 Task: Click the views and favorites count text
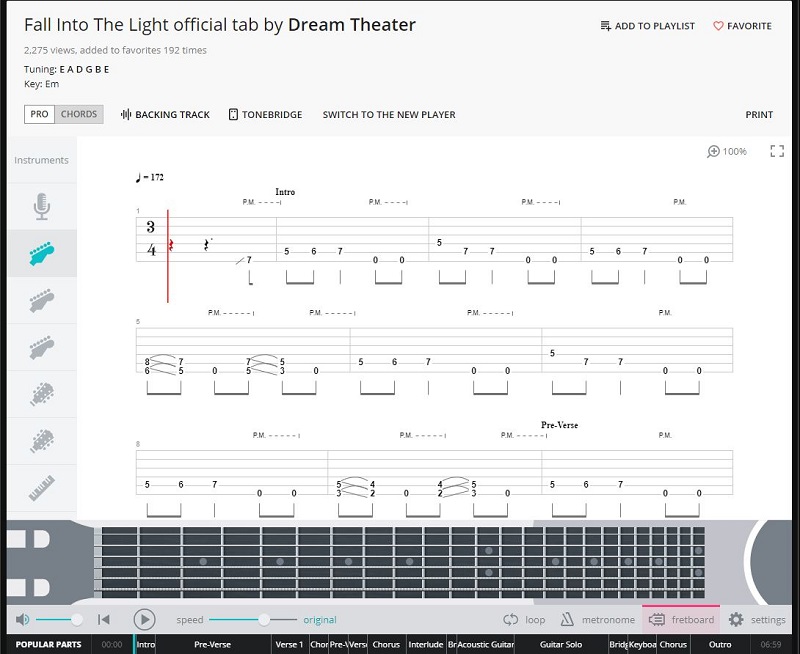pos(115,50)
